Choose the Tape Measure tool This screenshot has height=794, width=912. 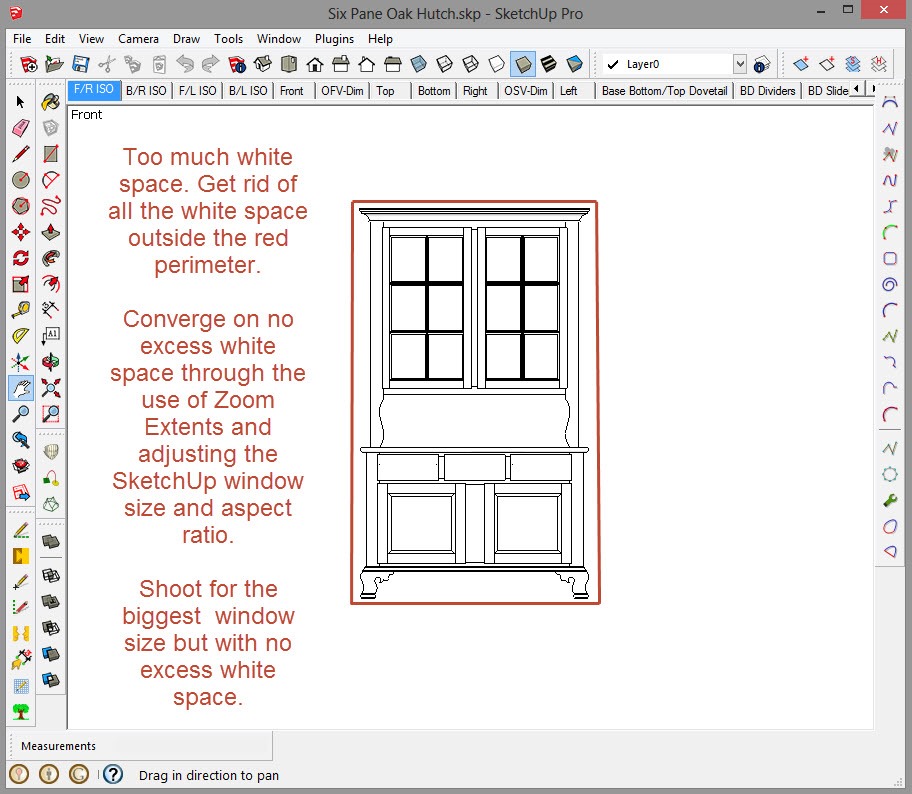(x=20, y=310)
